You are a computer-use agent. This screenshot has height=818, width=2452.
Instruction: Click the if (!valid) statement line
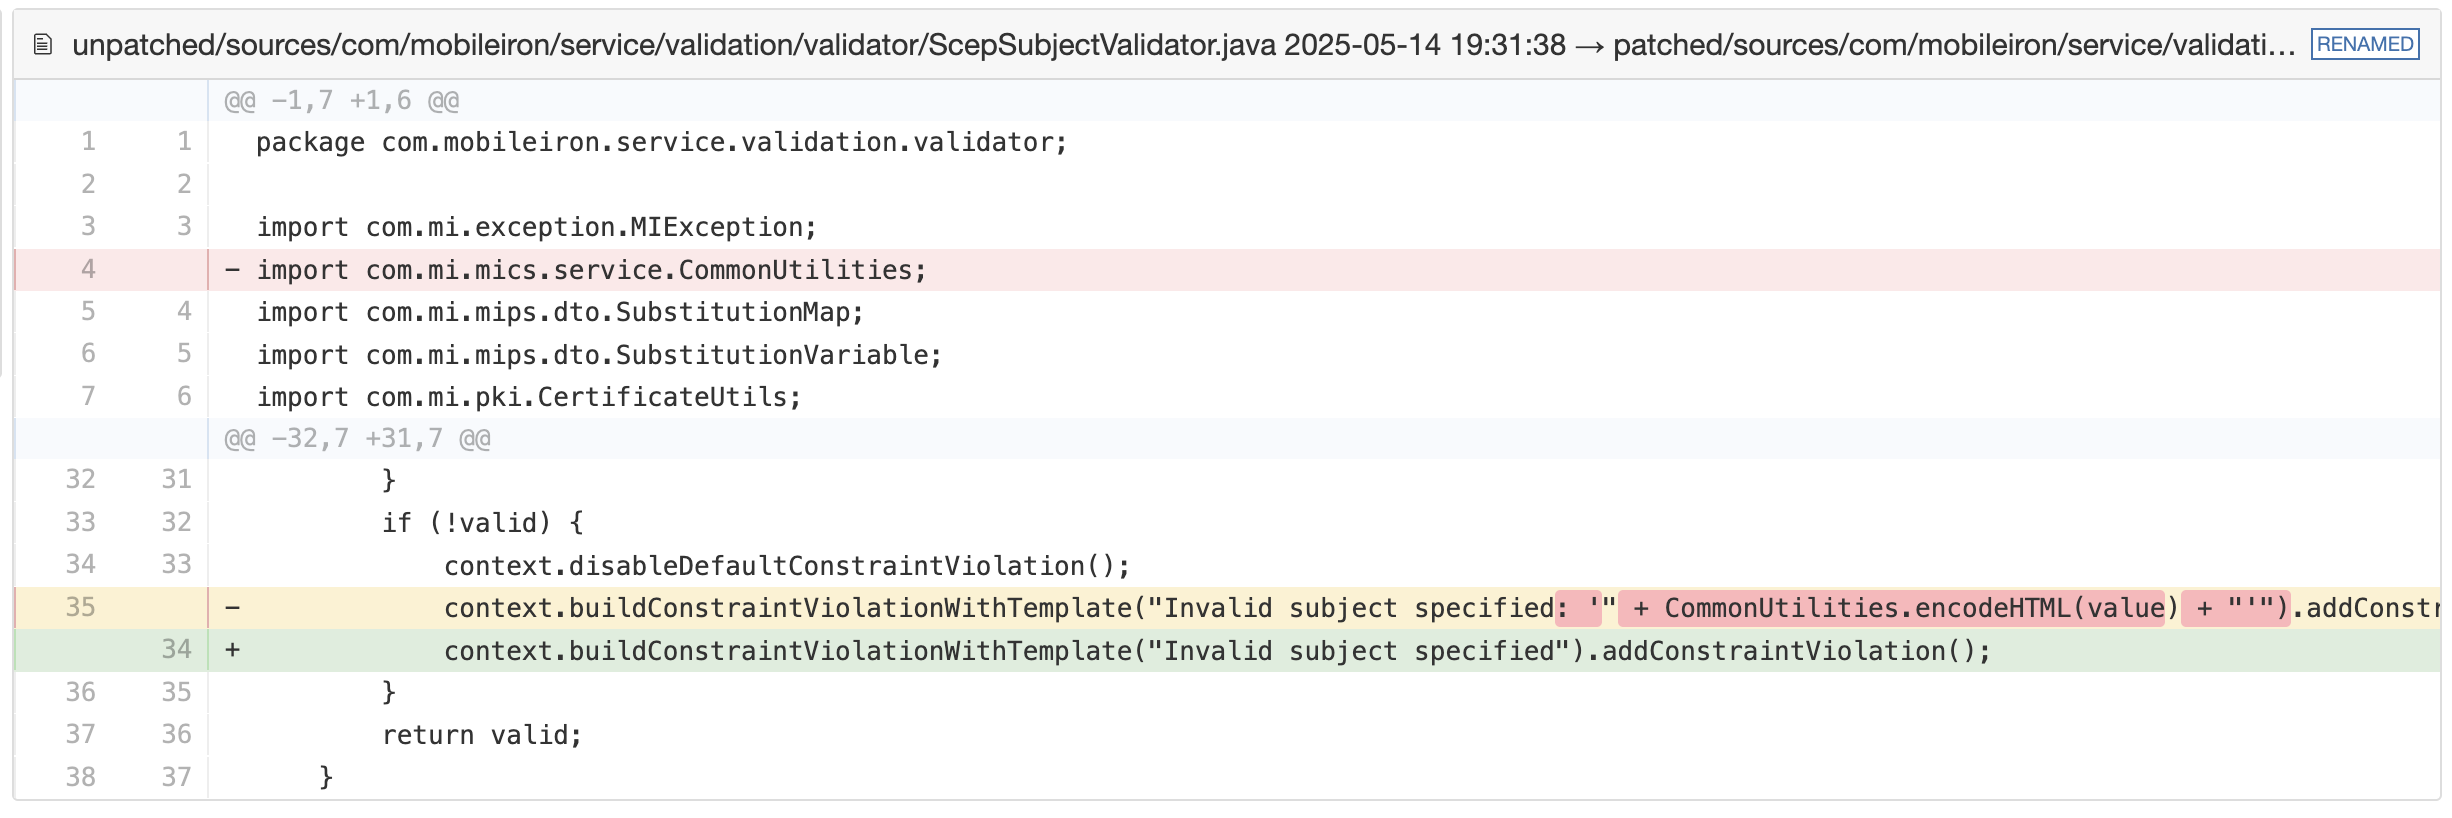[x=482, y=523]
